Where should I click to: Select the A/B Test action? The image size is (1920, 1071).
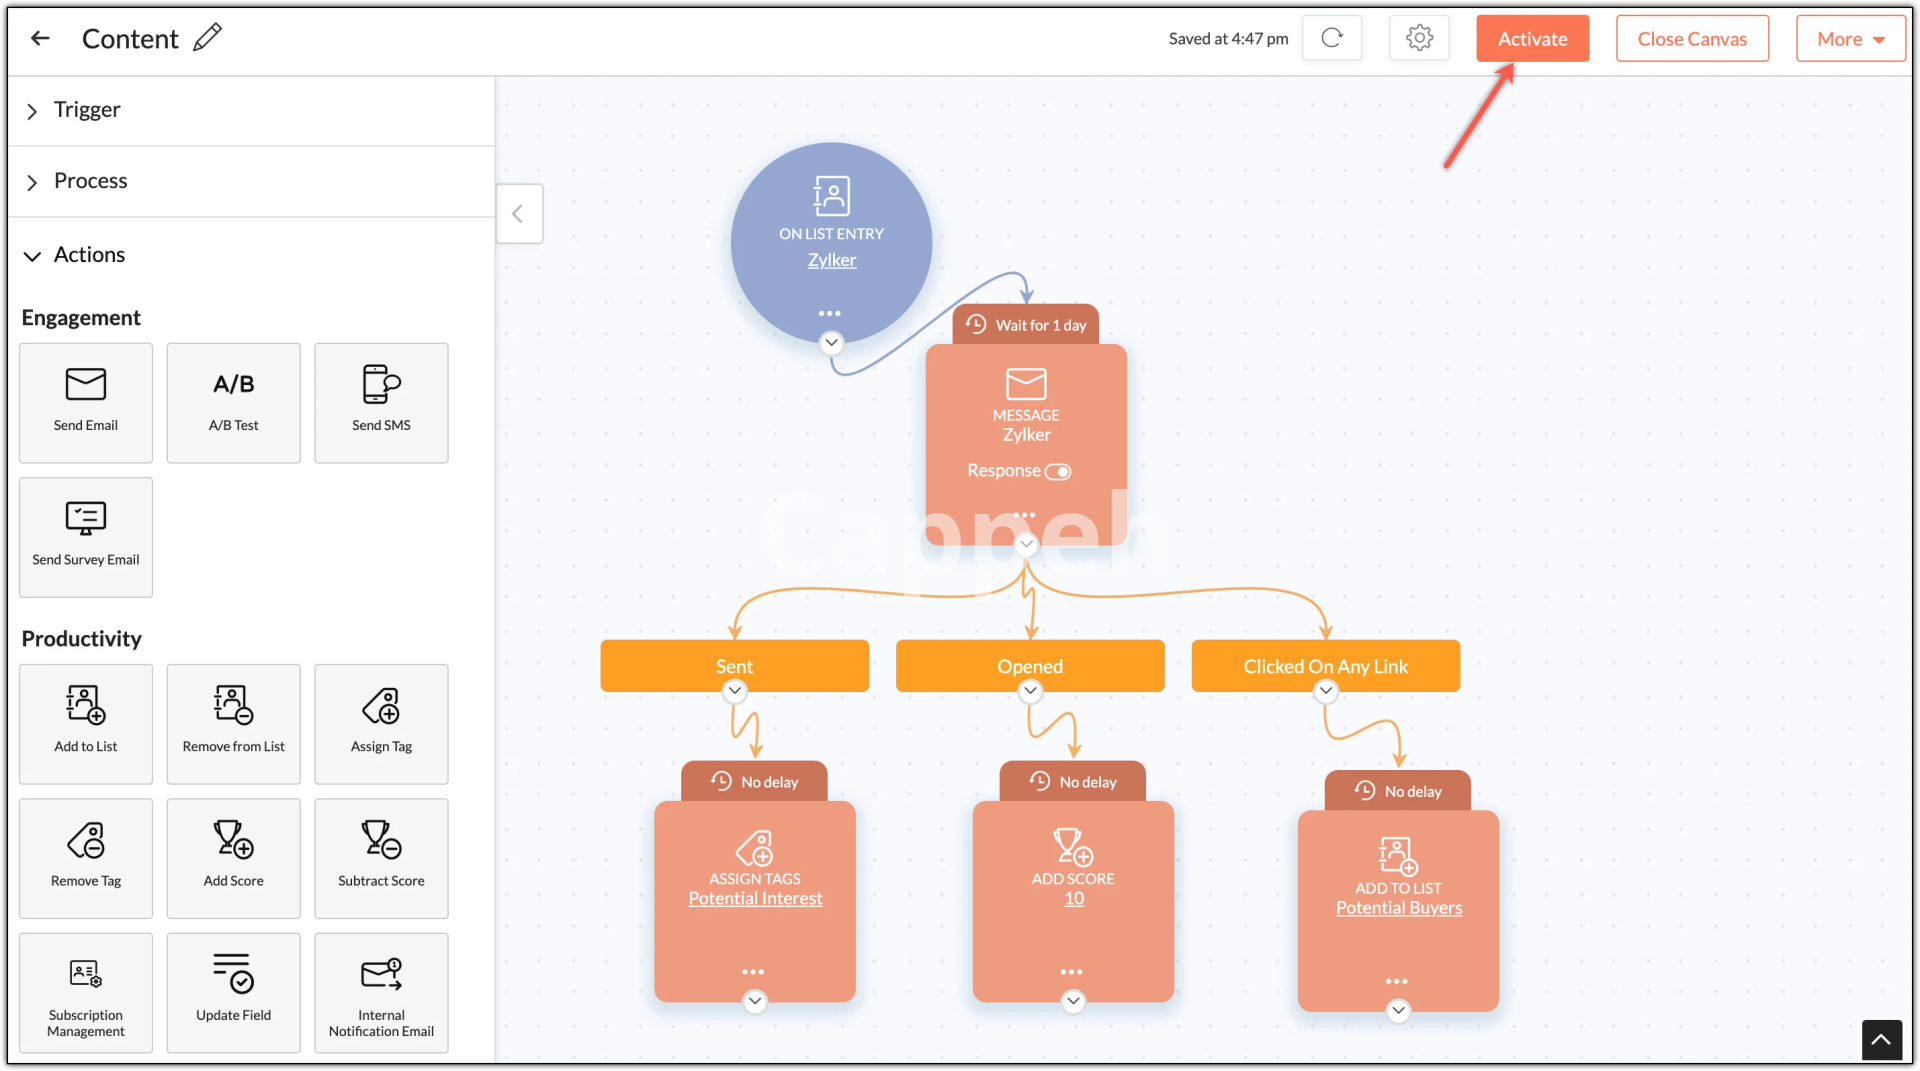pyautogui.click(x=233, y=402)
